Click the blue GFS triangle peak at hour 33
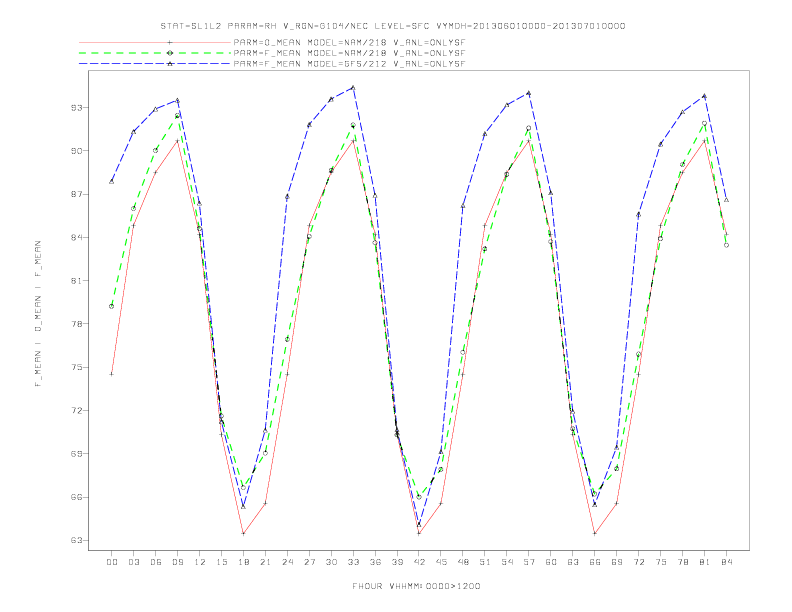Image resolution: width=792 pixels, height=612 pixels. [353, 88]
